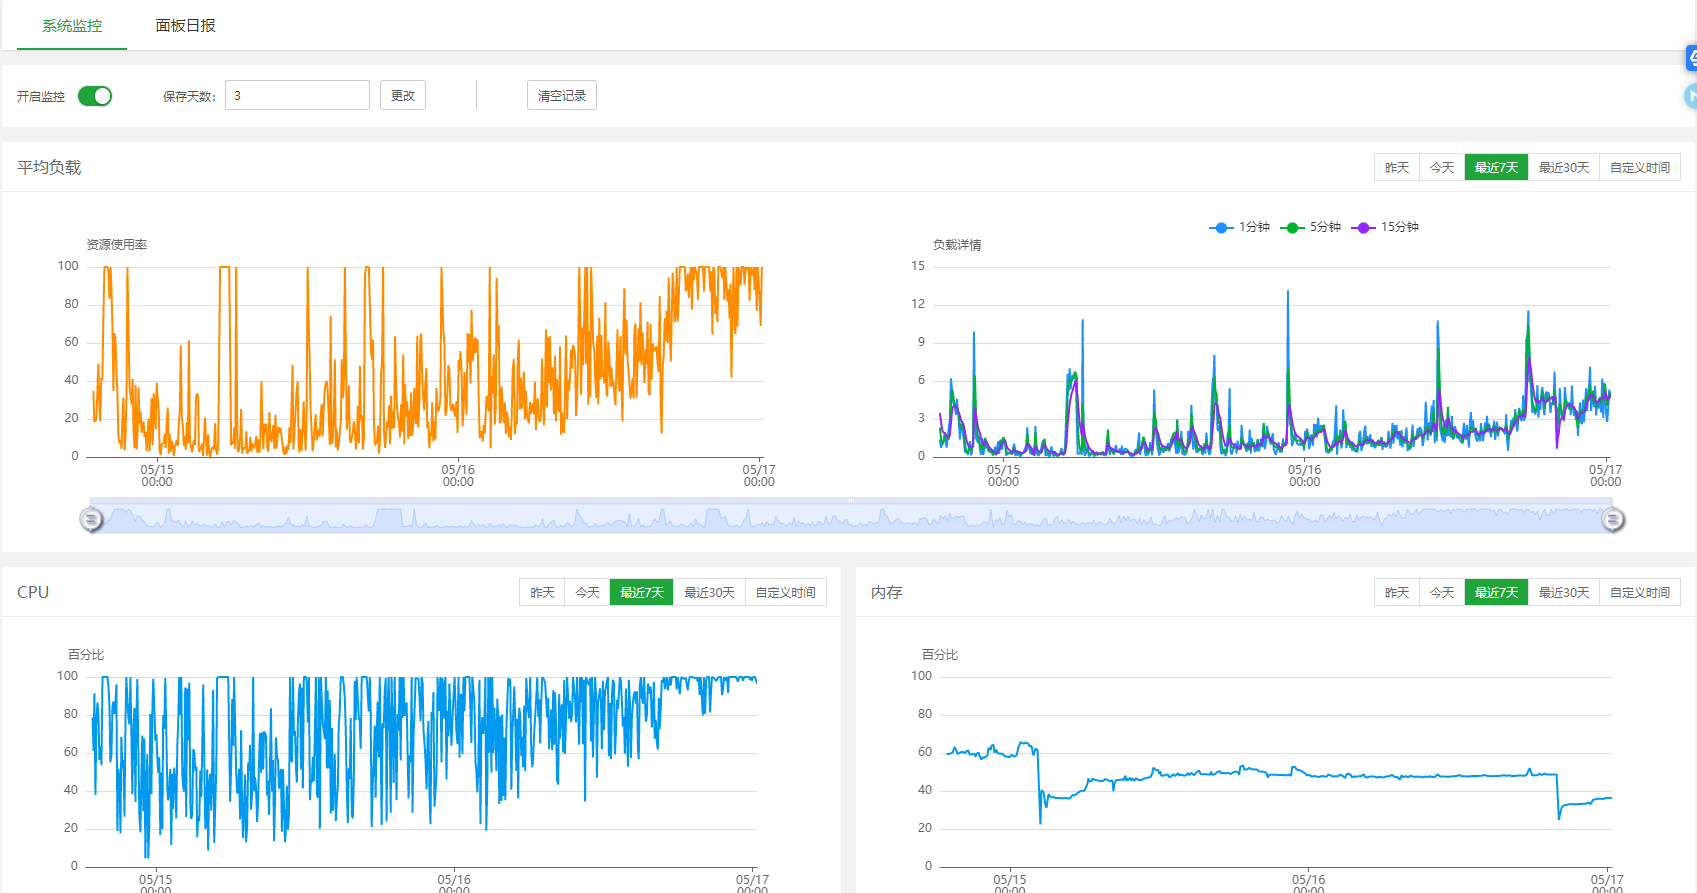Toggle the 开启监控 switch off
This screenshot has width=1697, height=893.
[95, 96]
